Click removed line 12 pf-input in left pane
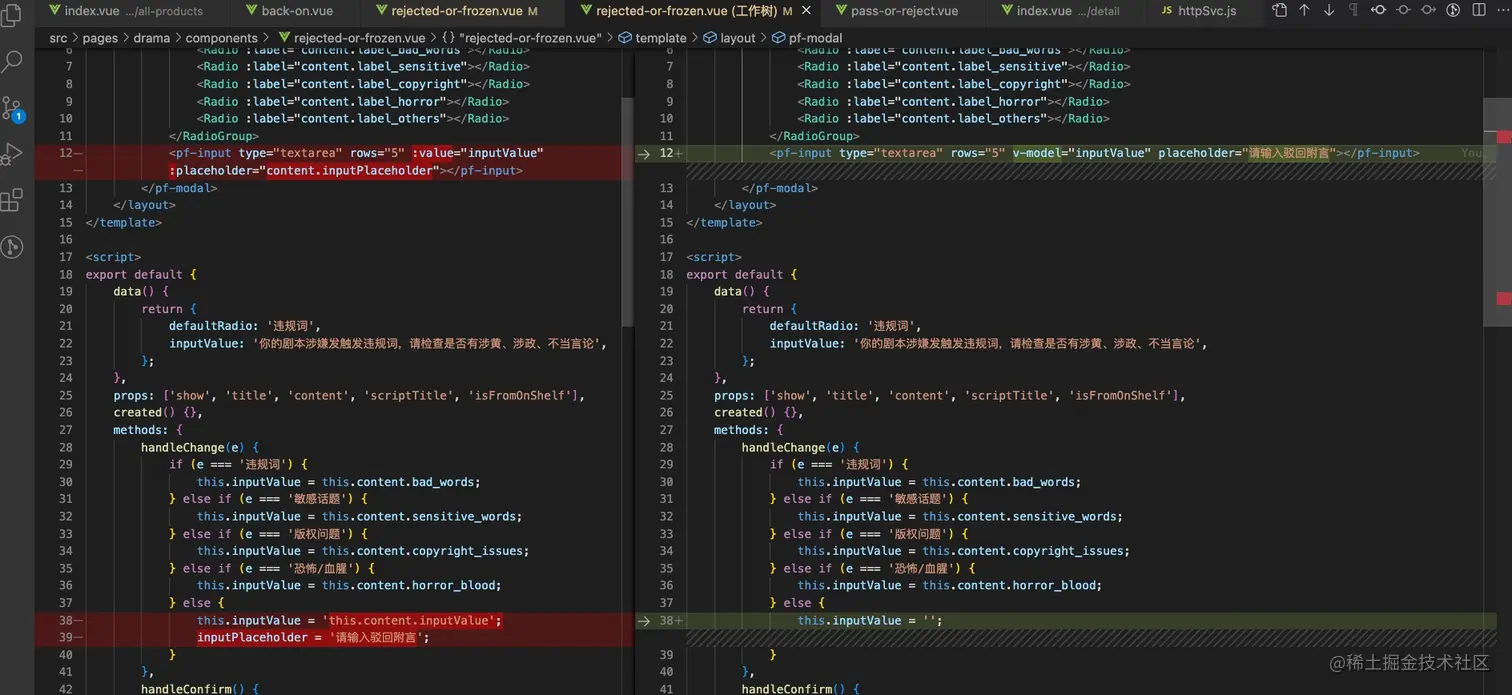The height and width of the screenshot is (695, 1512). (x=356, y=153)
